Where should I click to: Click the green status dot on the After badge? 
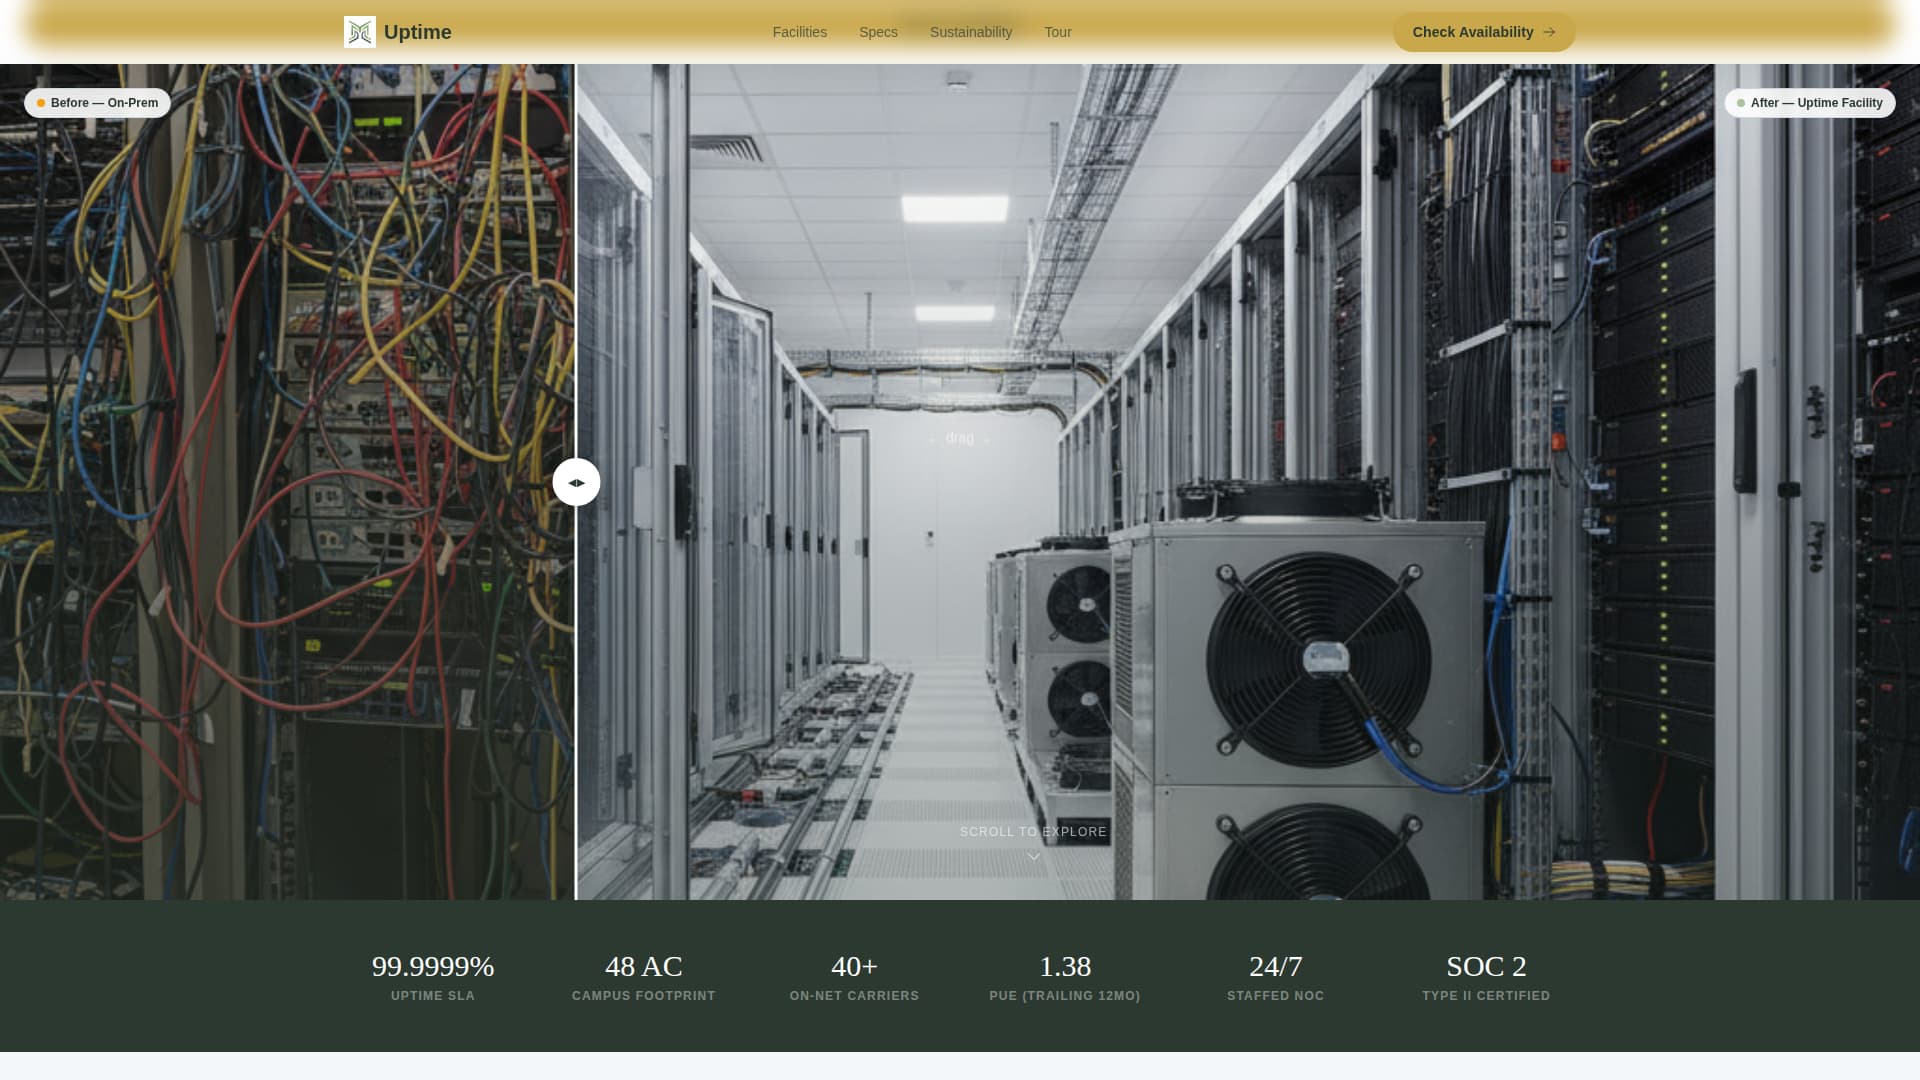tap(1740, 102)
